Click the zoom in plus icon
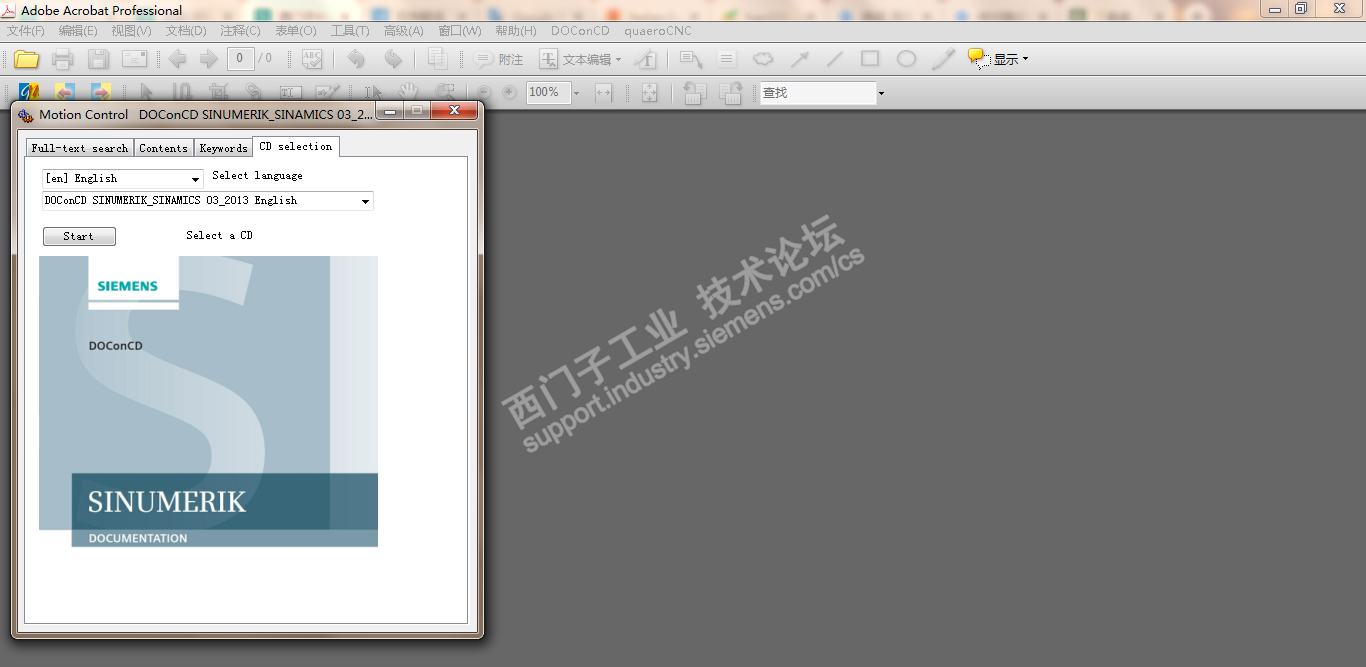 [510, 92]
